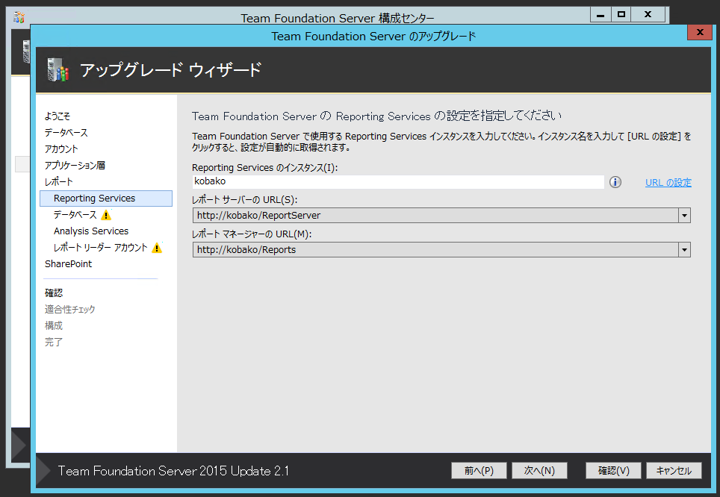720x497 pixels.
Task: Close the 構成センター background window
Action: pyautogui.click(x=647, y=15)
